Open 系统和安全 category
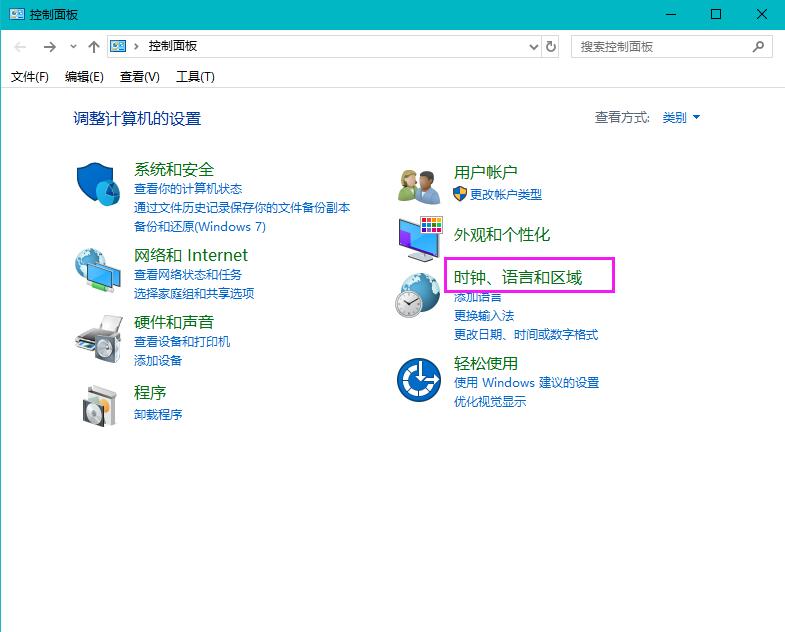The image size is (785, 632). [x=174, y=170]
